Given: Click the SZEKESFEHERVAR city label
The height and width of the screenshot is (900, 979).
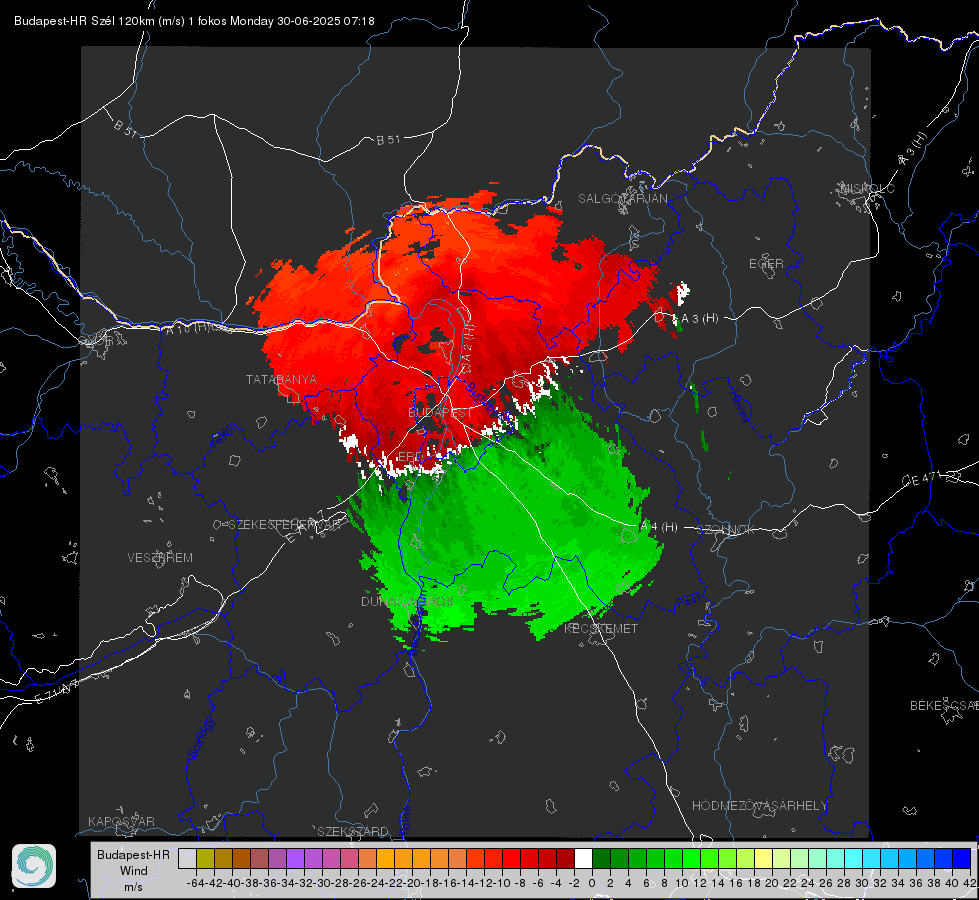Looking at the screenshot, I should point(287,524).
